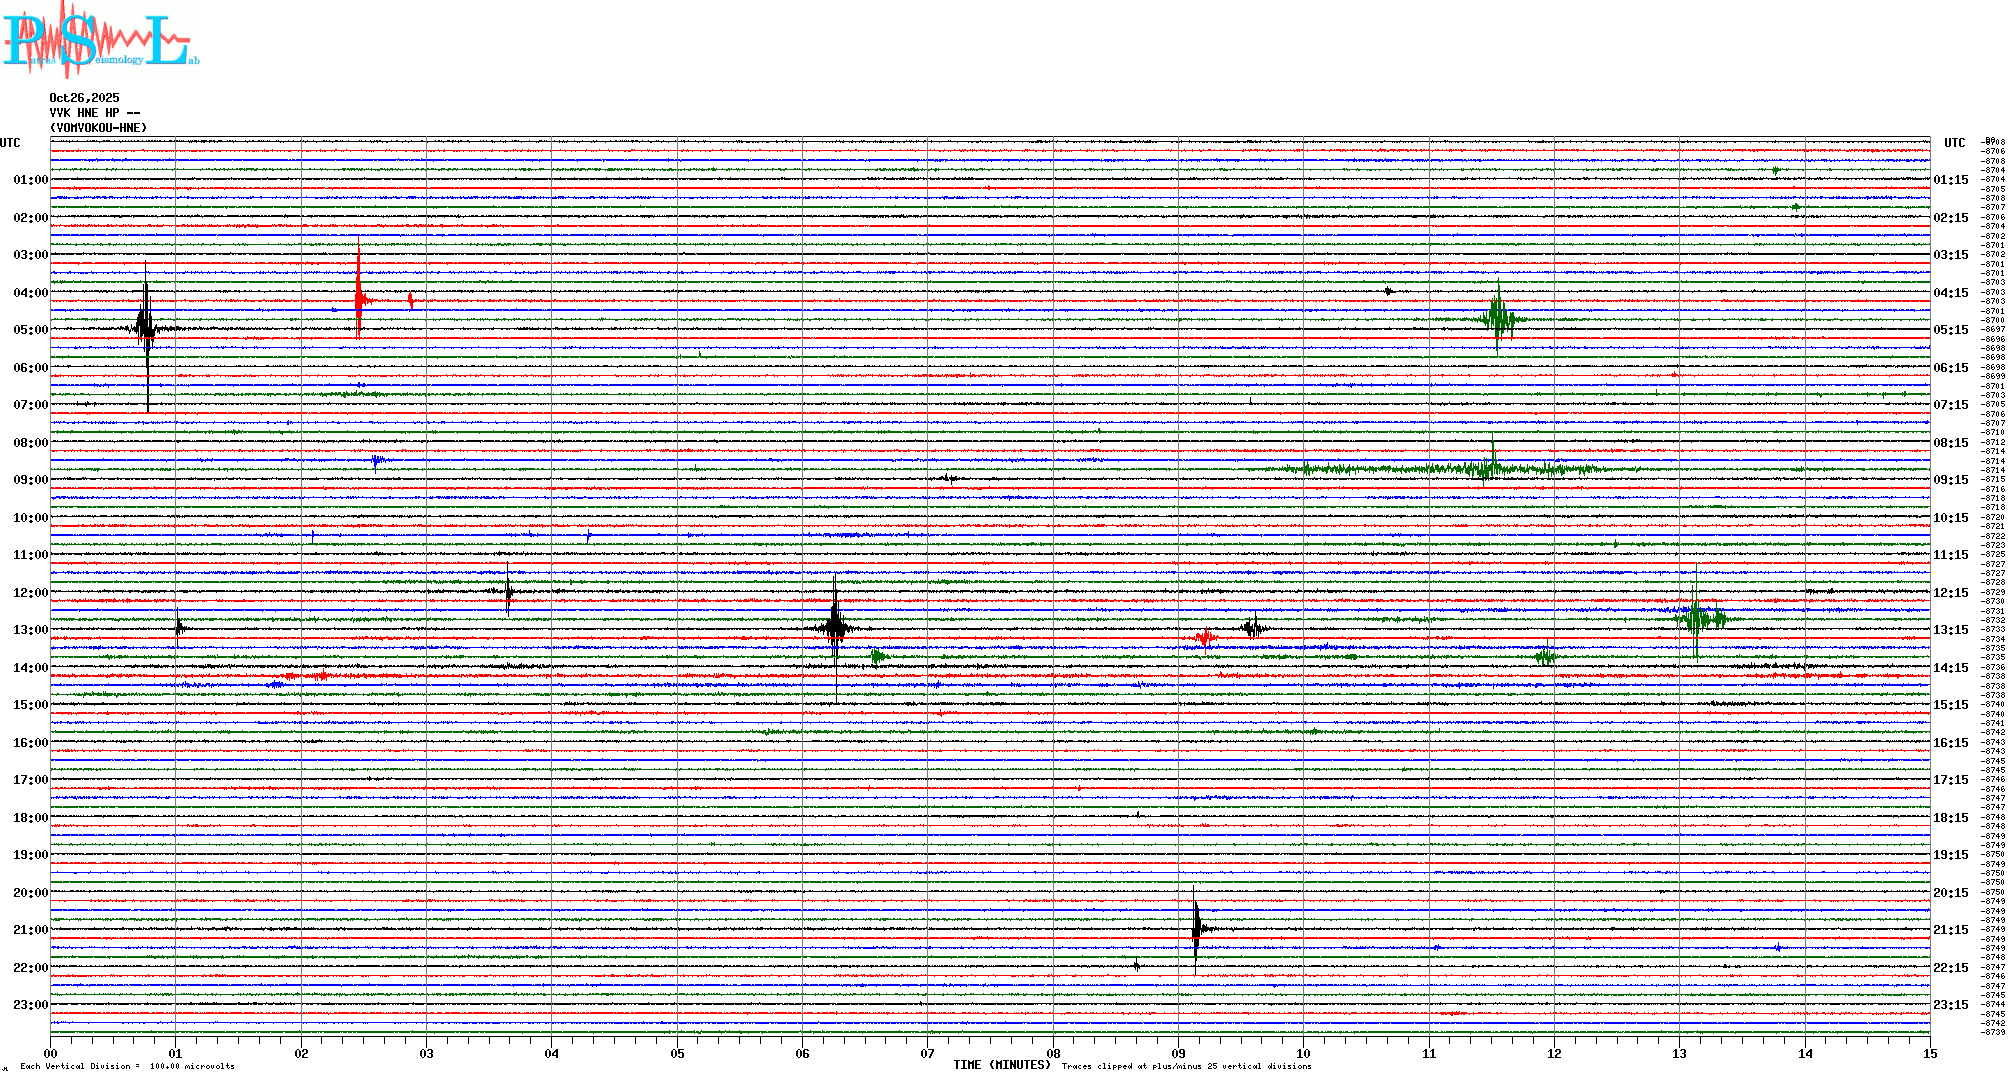Click the (VOMVOKOU-HNE) station name text
The width and height of the screenshot is (2010, 1080).
[98, 128]
